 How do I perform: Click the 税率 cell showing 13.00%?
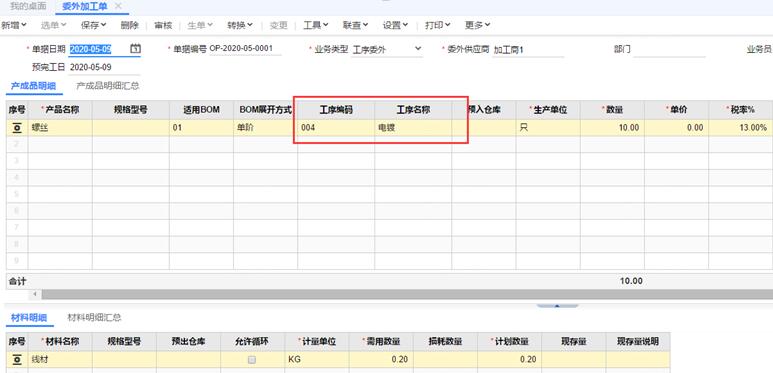(x=741, y=128)
